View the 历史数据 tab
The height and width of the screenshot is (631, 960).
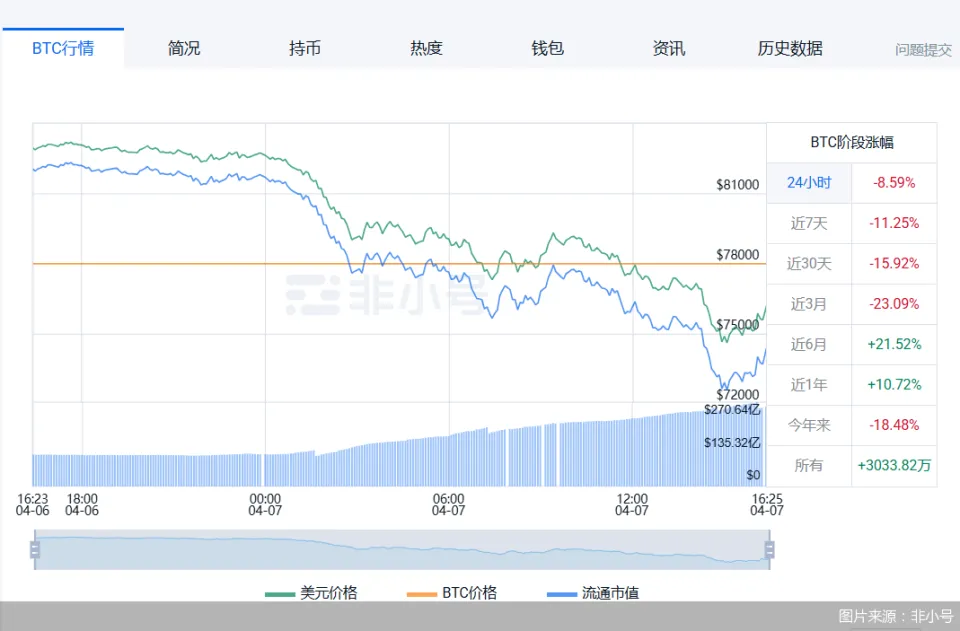(x=790, y=48)
